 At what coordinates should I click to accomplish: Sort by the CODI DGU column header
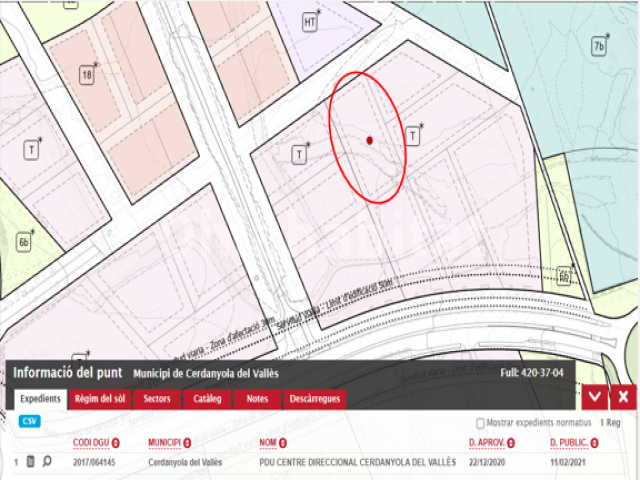pos(90,442)
